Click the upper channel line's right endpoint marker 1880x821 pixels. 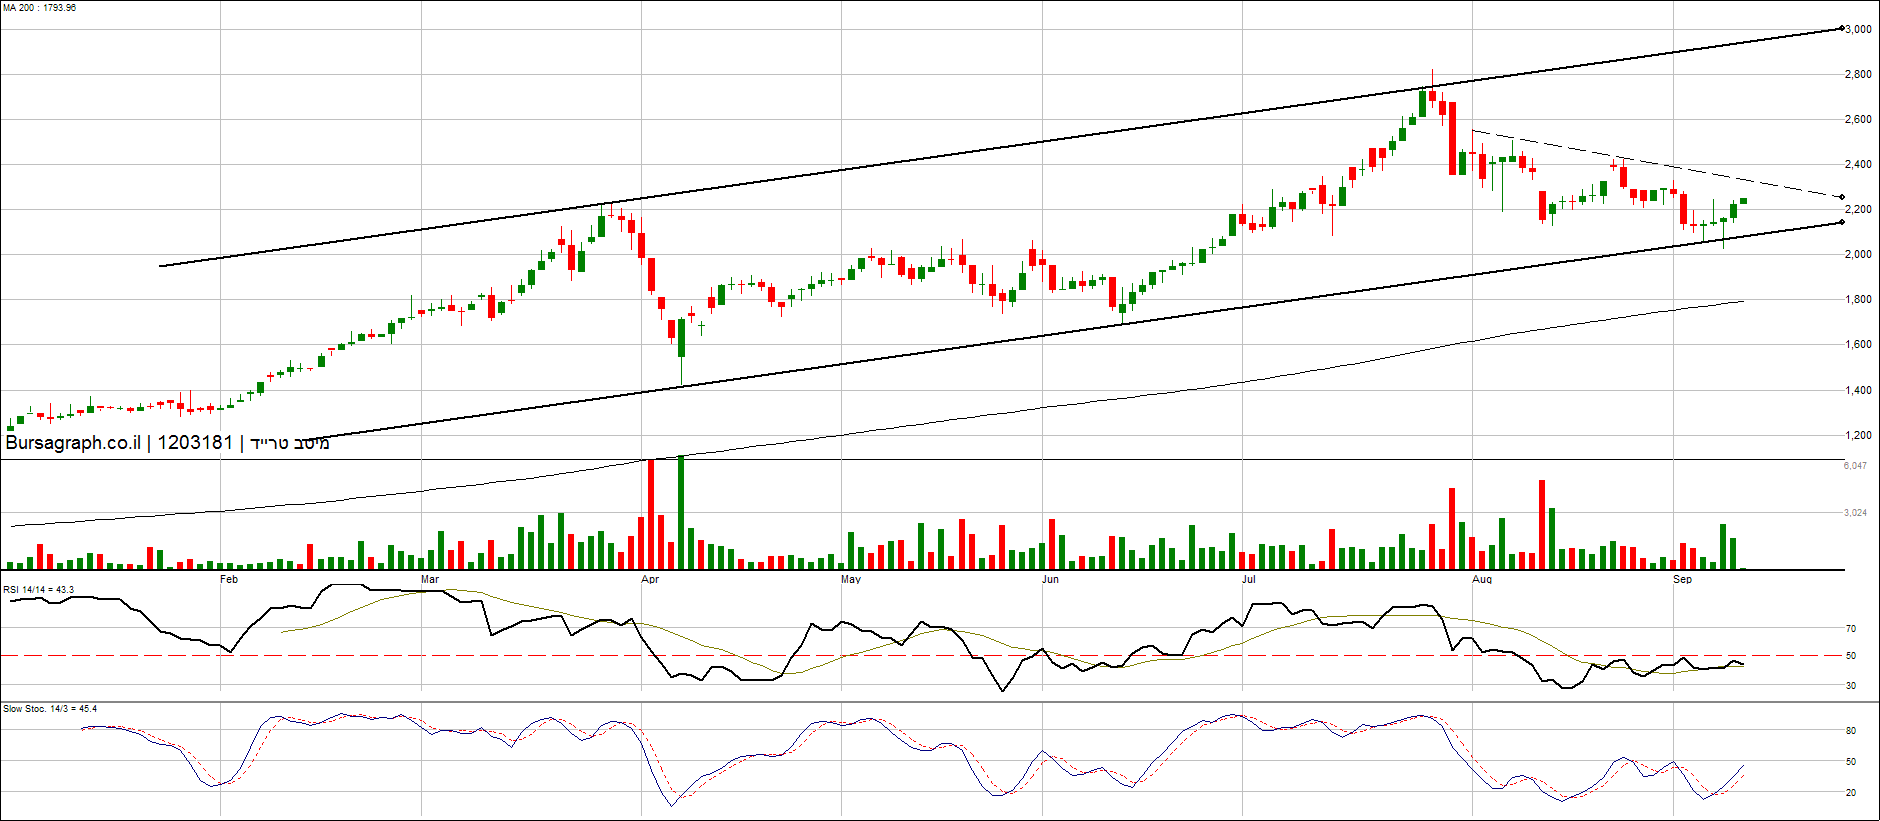(x=1842, y=29)
